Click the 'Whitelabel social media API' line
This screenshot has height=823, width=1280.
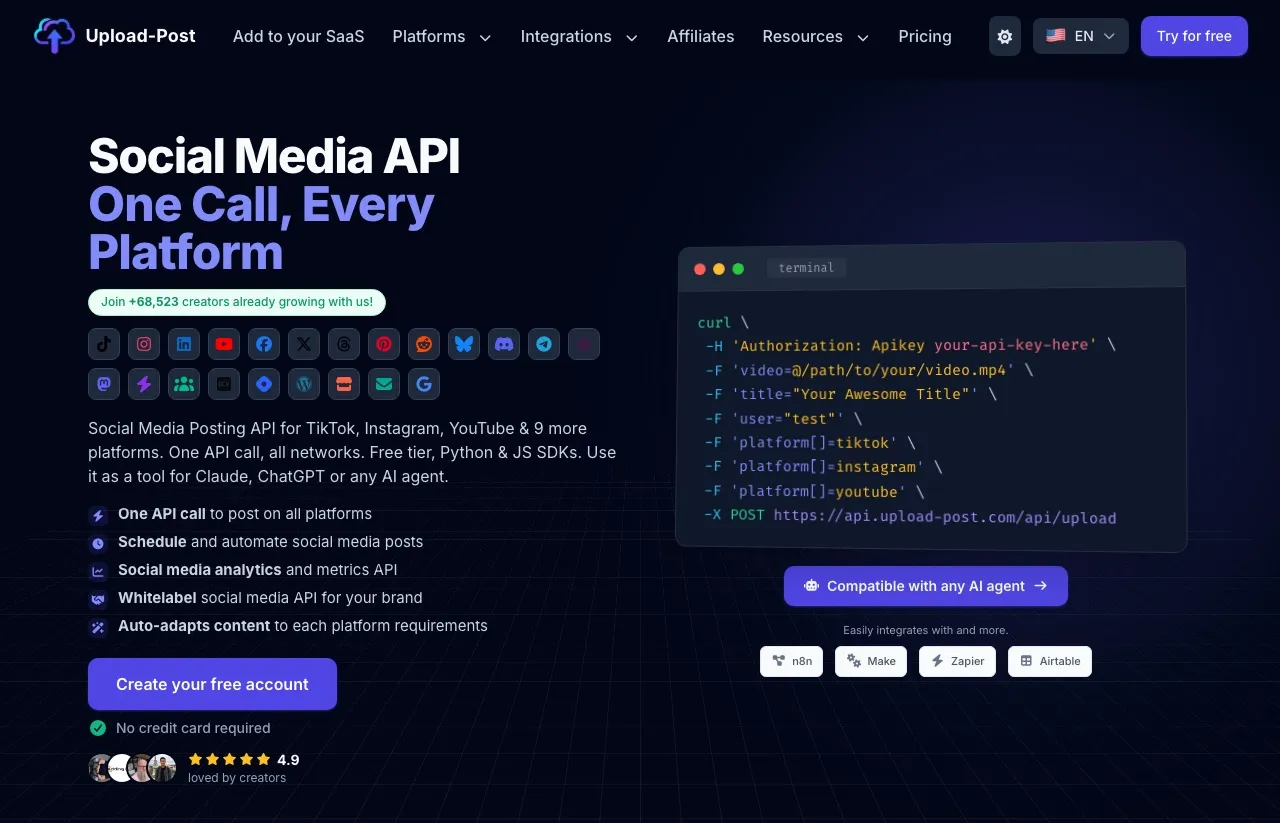point(270,598)
